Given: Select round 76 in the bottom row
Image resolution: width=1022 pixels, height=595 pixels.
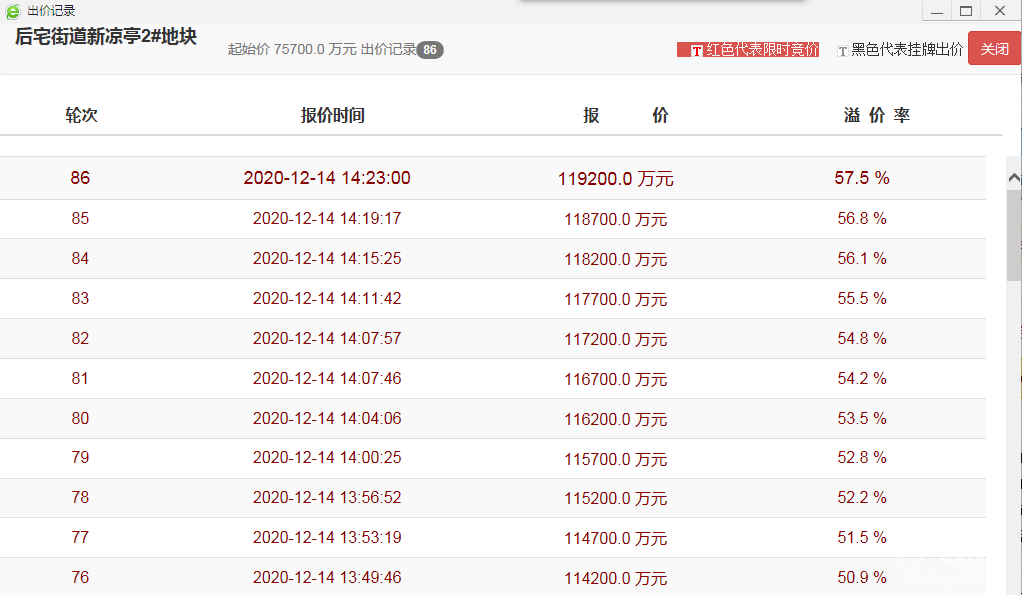Looking at the screenshot, I should pyautogui.click(x=80, y=577).
